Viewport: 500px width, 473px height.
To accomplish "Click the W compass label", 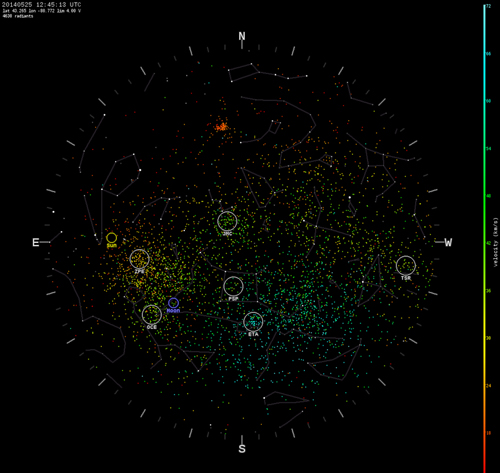I will [448, 242].
